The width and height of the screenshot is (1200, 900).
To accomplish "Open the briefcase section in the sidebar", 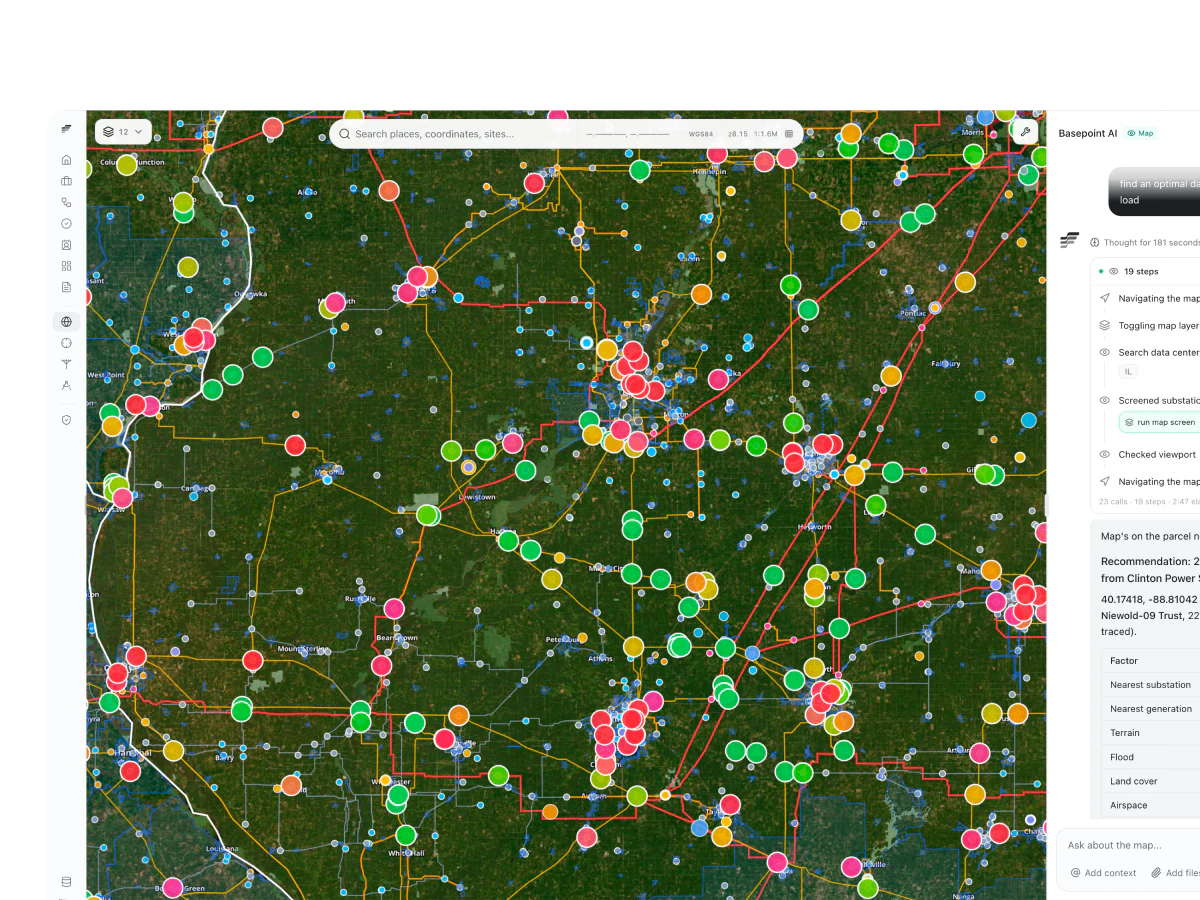I will (66, 181).
